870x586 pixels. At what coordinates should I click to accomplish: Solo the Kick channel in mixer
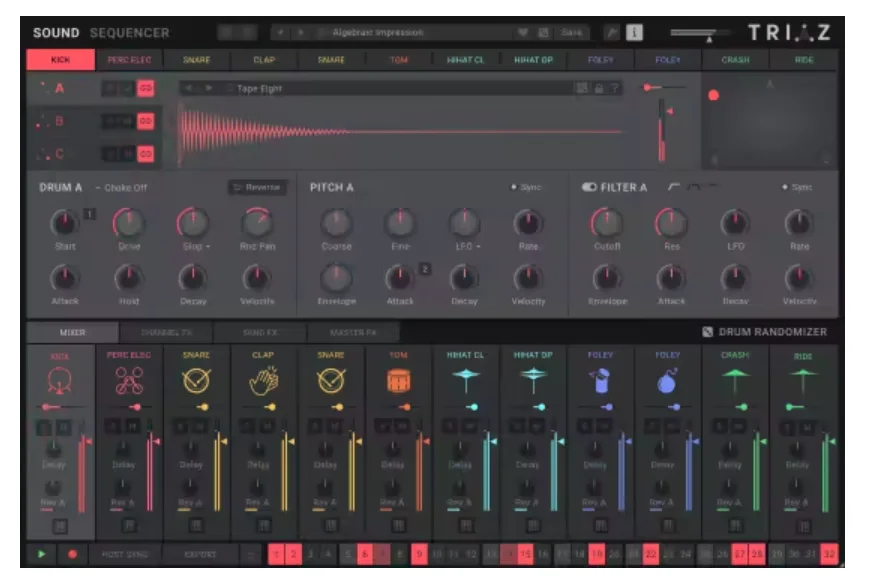click(43, 427)
